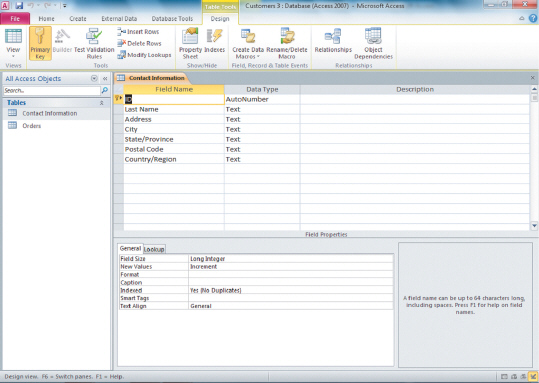Viewport: 539px width, 383px height.
Task: Open the Help question mark icon
Action: coord(533,18)
